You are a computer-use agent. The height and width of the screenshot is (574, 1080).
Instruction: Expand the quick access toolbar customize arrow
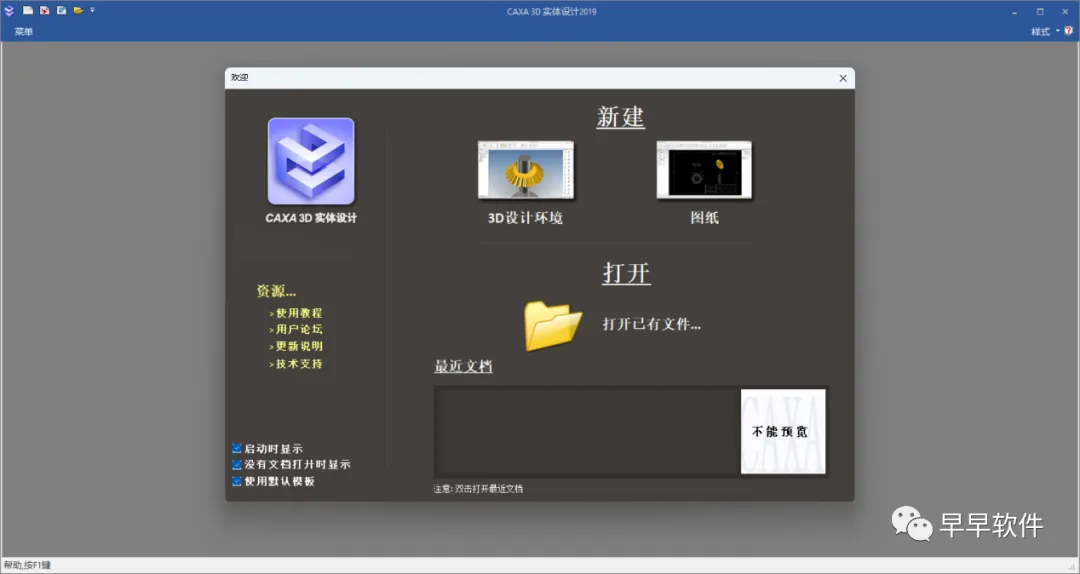[92, 10]
